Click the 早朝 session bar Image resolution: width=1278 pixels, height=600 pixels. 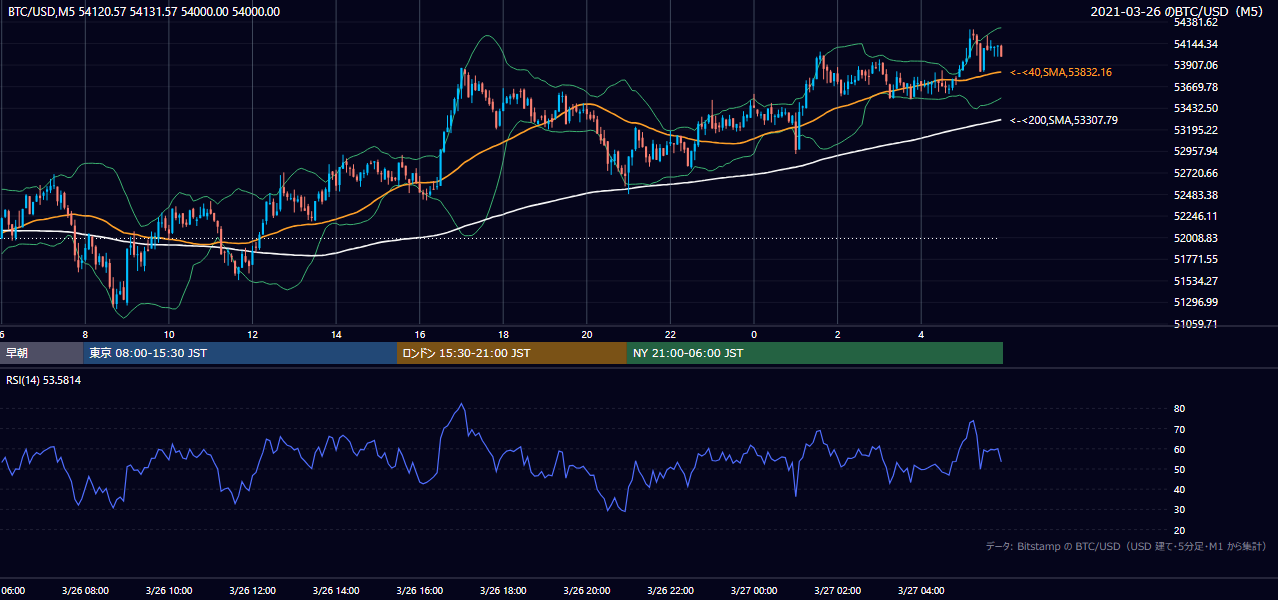click(x=41, y=353)
